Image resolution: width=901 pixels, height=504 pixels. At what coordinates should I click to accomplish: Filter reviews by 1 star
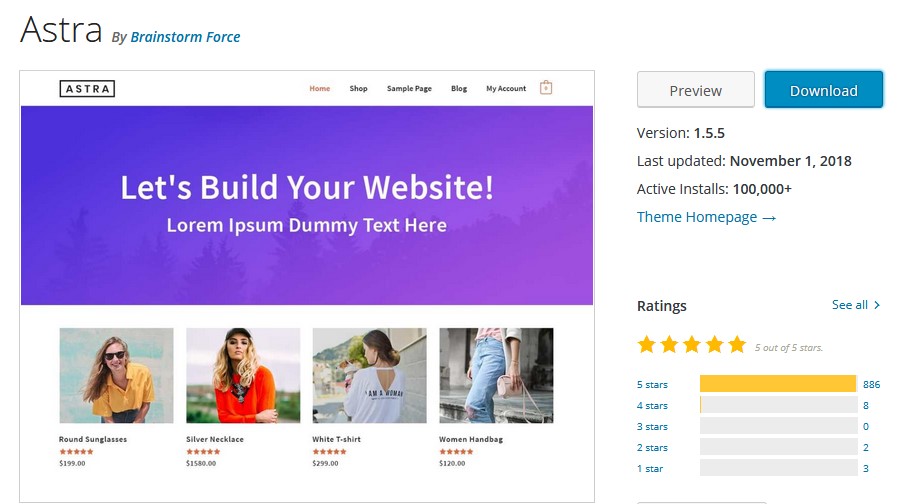pyautogui.click(x=650, y=468)
